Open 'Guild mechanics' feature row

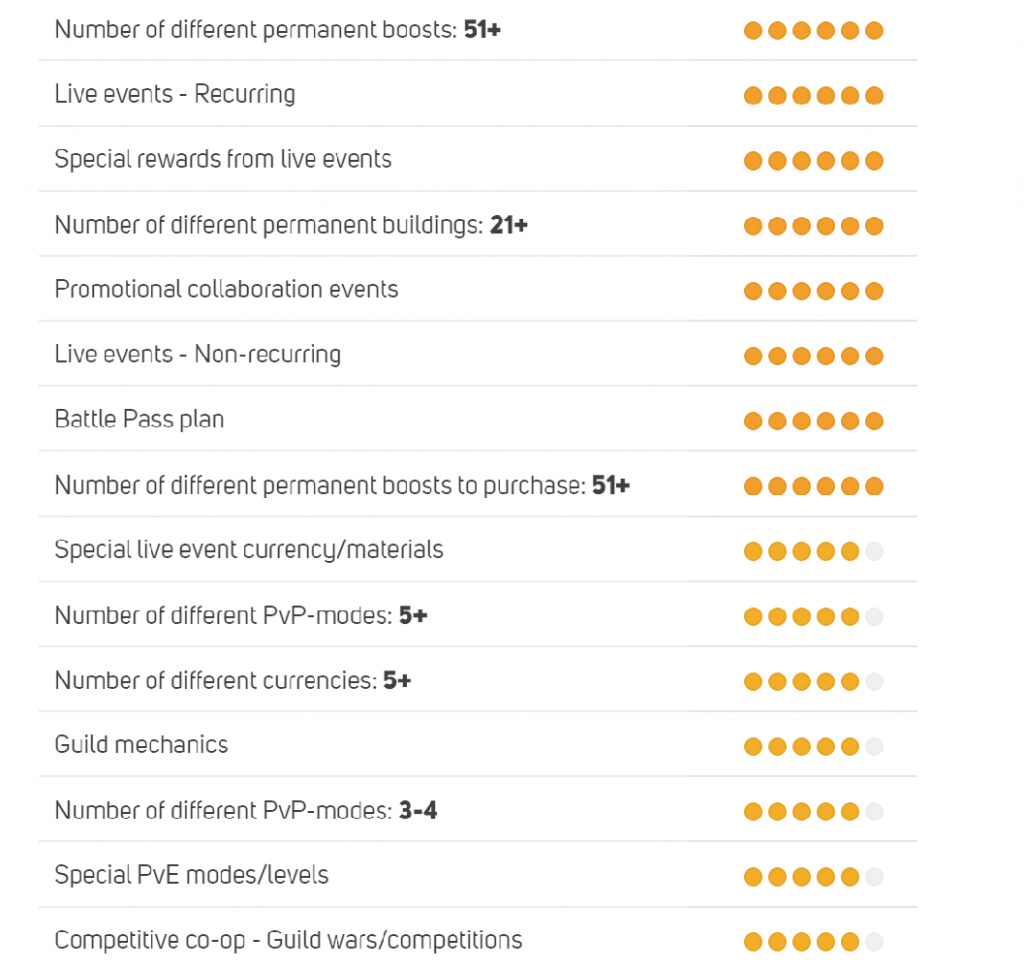[x=141, y=745]
